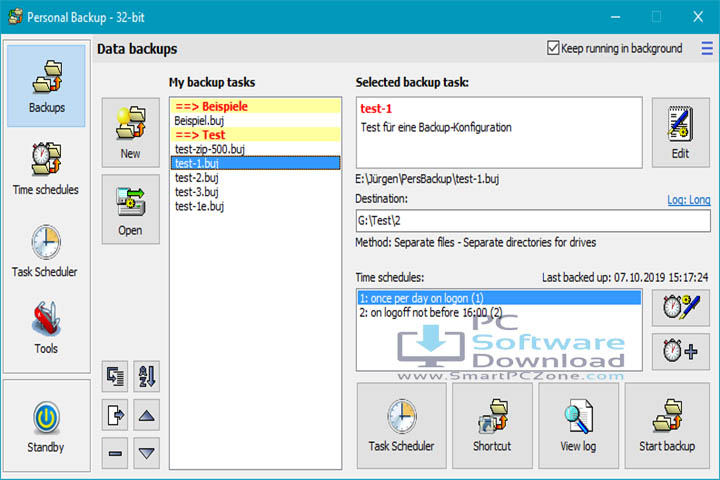Edit selected time schedule with stopwatch-pen icon
Viewport: 720px width, 480px height.
(x=681, y=307)
